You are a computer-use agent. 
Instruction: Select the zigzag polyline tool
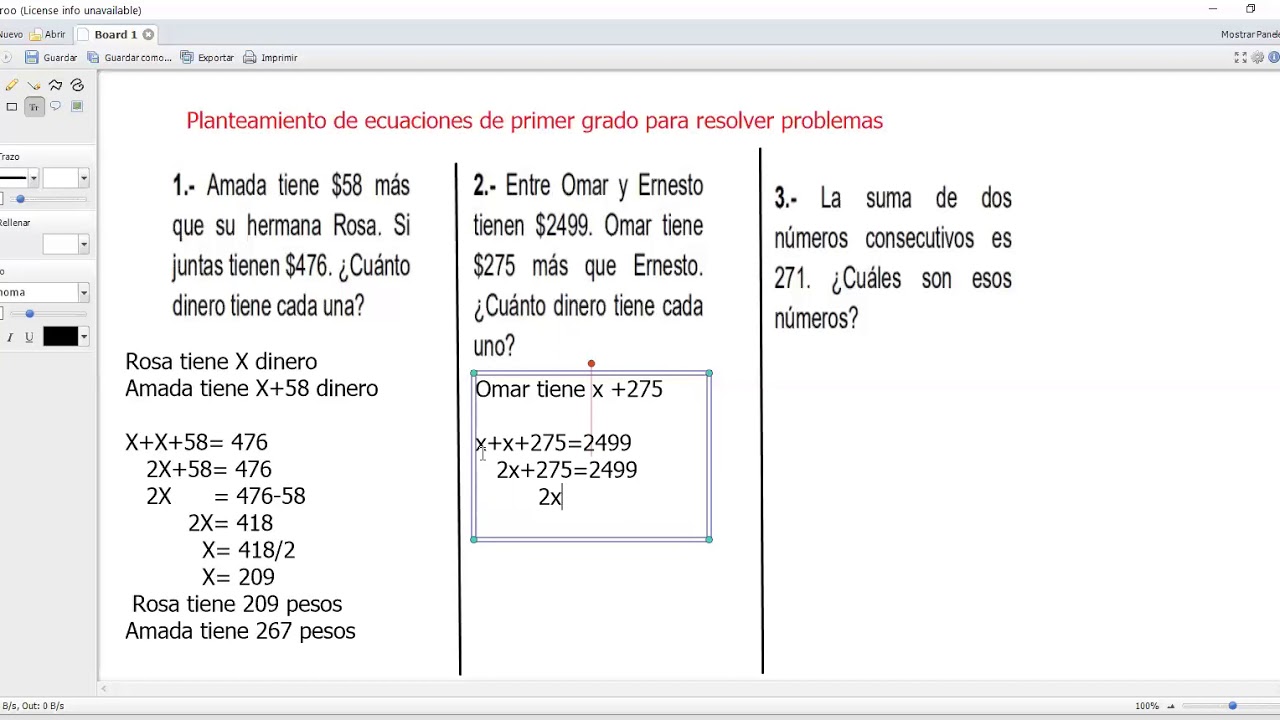click(55, 86)
